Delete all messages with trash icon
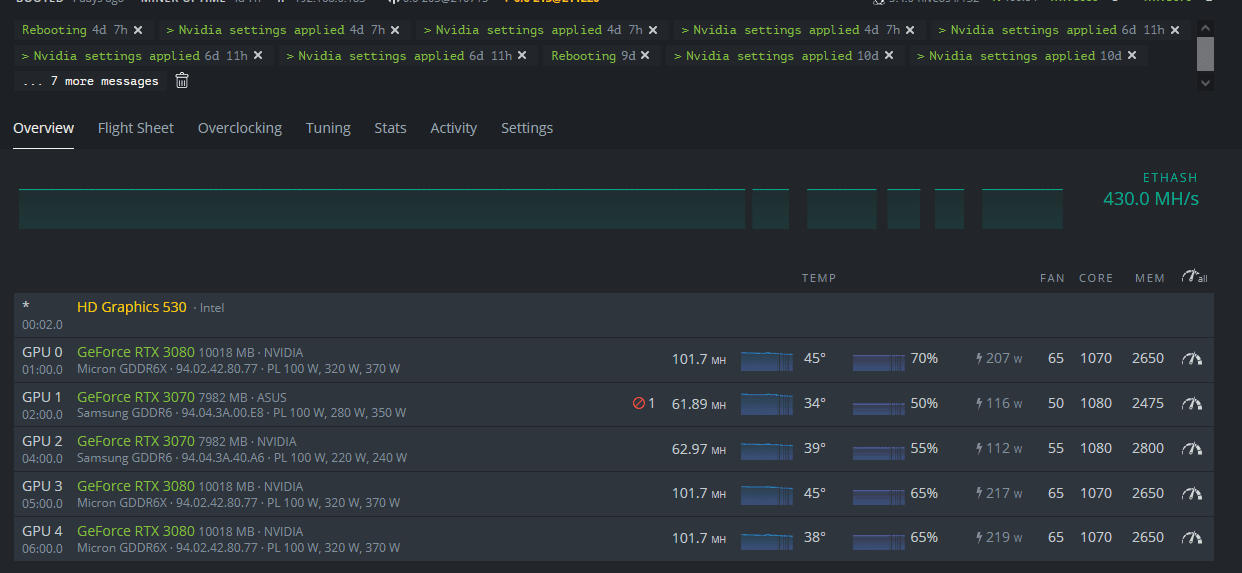The image size is (1242, 573). [x=182, y=81]
